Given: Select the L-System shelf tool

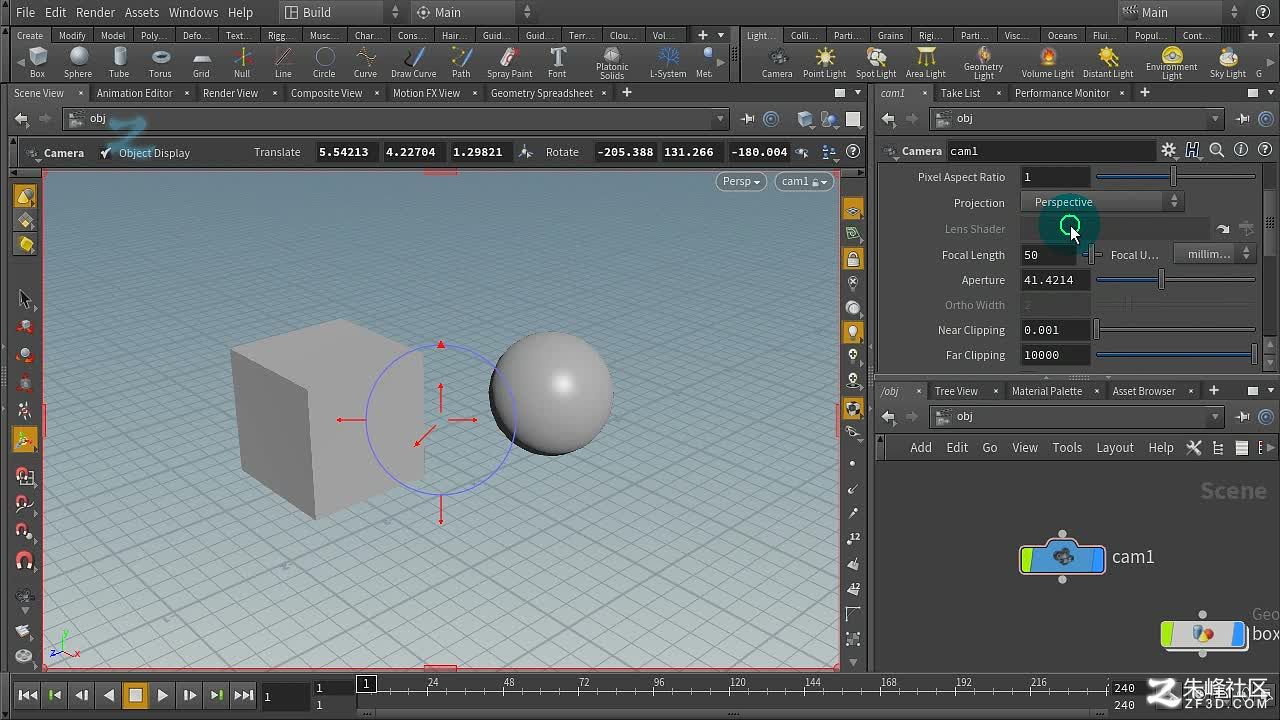Looking at the screenshot, I should tap(668, 62).
